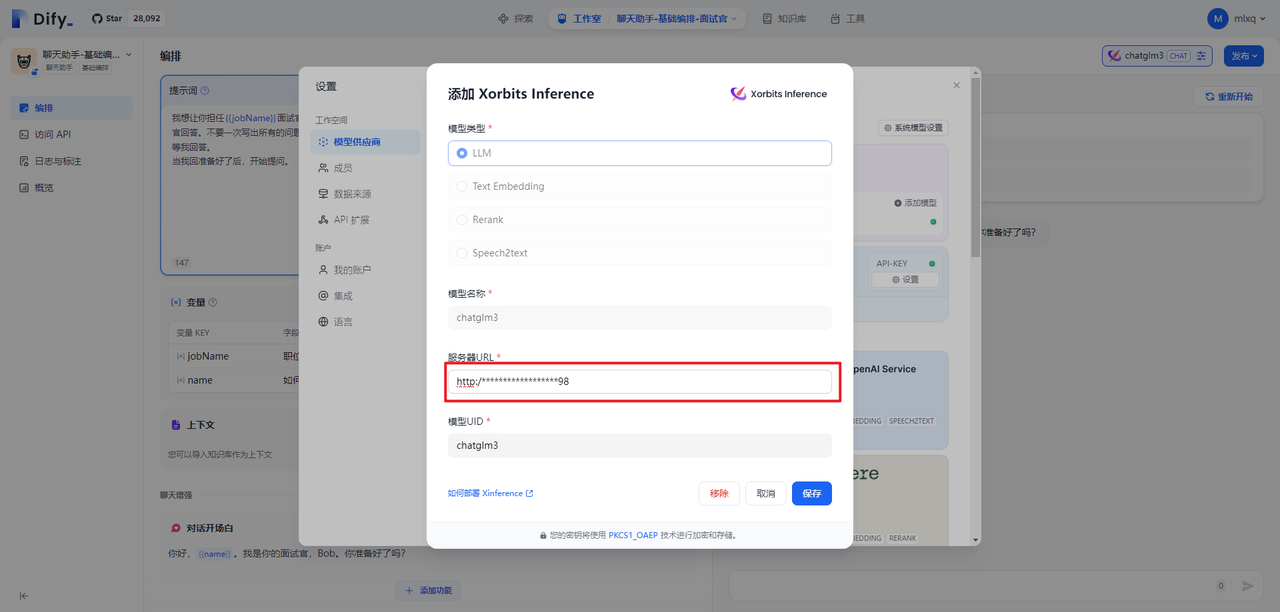Expand the app name dropdown in header

[677, 18]
